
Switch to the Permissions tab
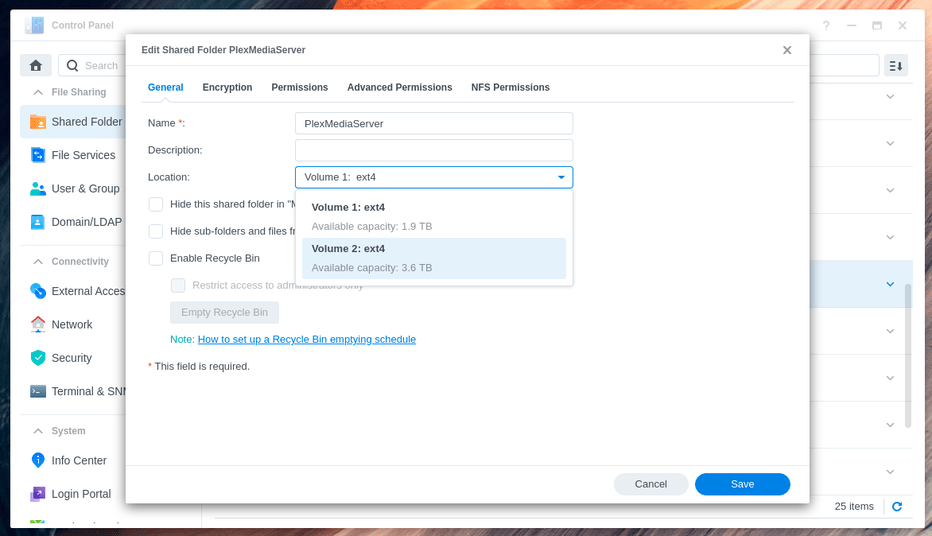tap(300, 87)
